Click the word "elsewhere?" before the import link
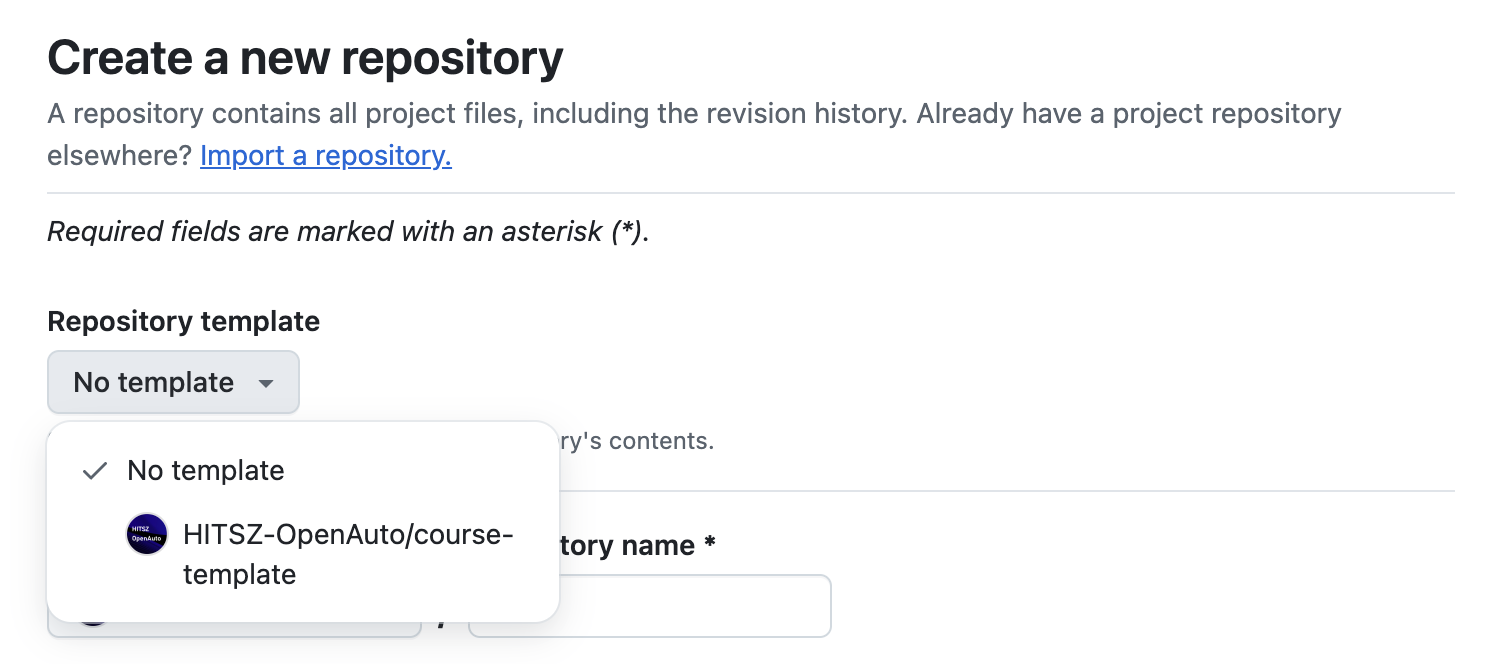1498x664 pixels. [119, 156]
